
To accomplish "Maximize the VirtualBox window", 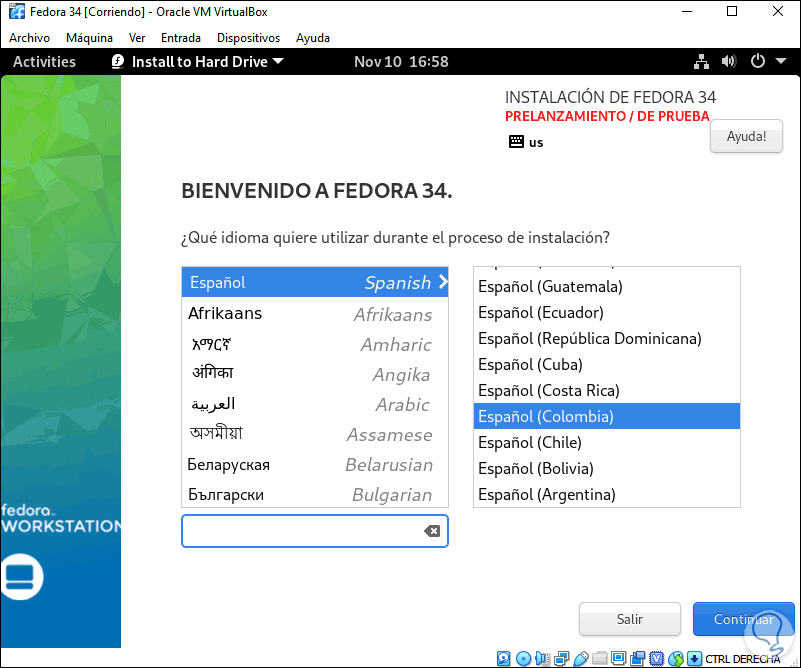I will pos(732,11).
